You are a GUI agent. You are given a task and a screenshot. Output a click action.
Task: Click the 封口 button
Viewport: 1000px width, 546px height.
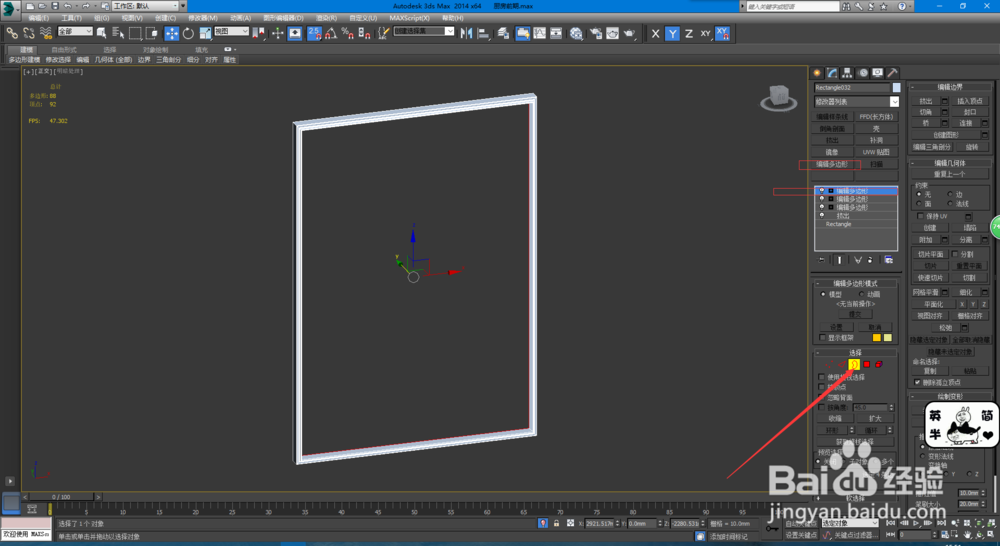[x=969, y=112]
